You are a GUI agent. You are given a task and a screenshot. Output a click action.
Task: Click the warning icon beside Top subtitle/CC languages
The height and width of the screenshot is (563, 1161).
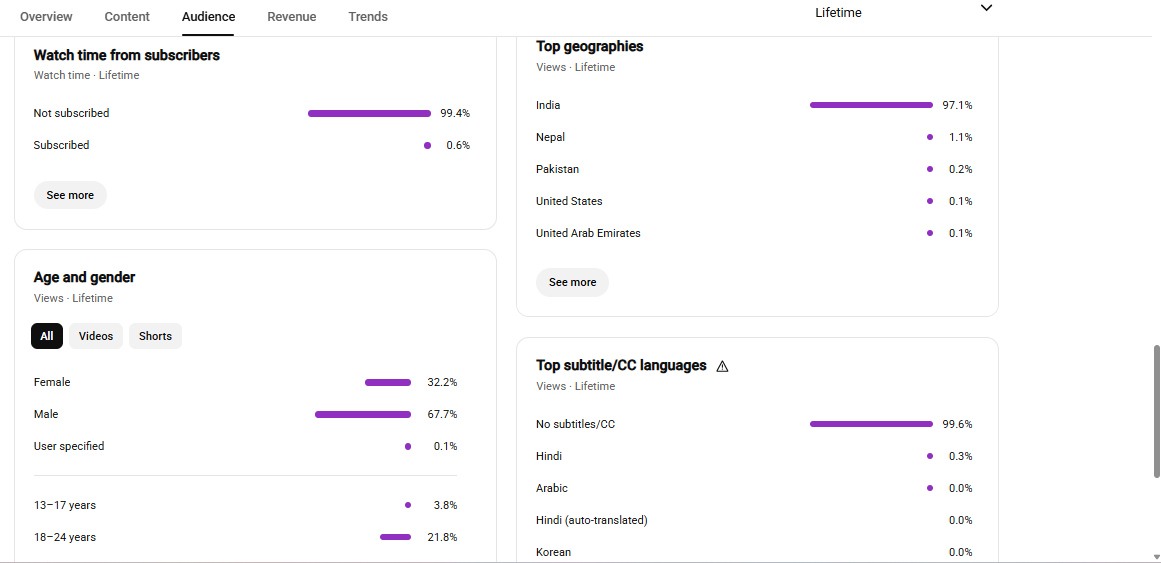[723, 366]
